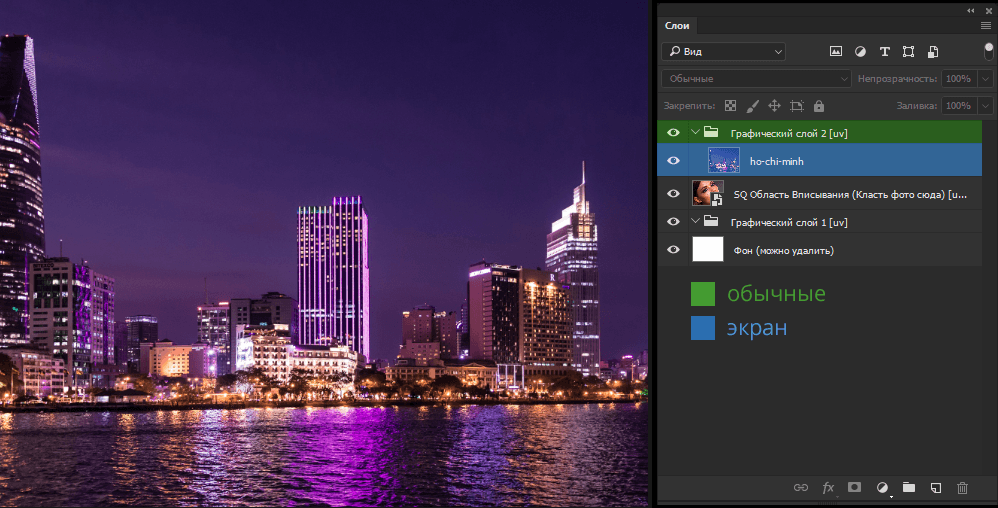998x508 pixels.
Task: Filter layers by pixel layer type
Action: pos(836,51)
